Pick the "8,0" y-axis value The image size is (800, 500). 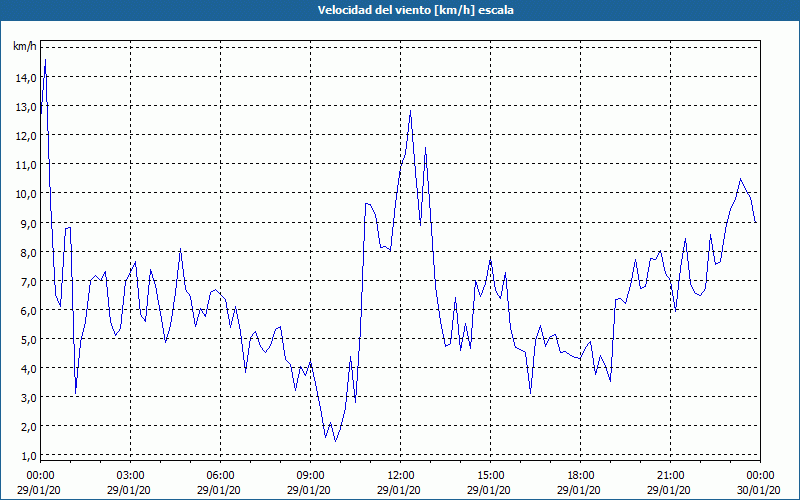tap(28, 253)
